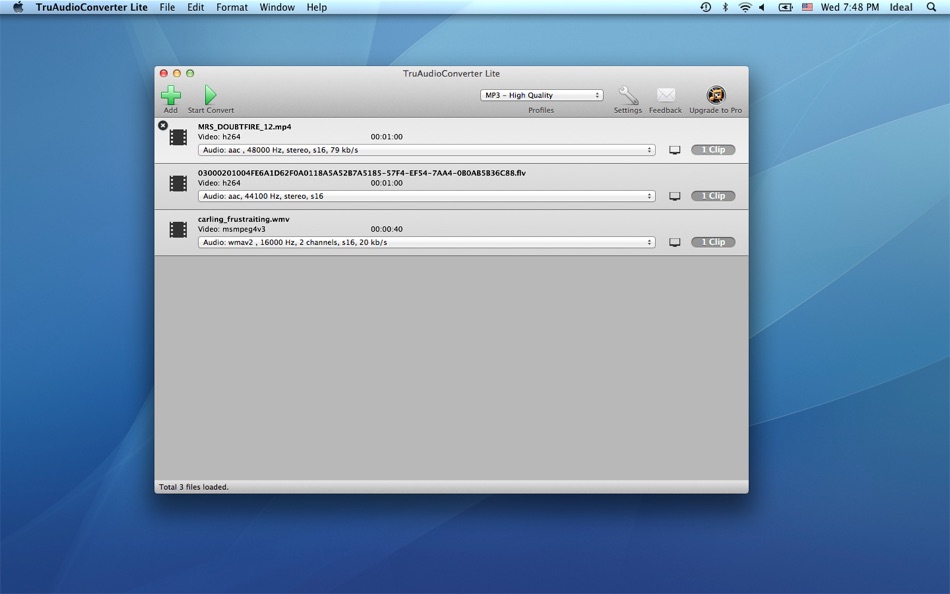Start conversion with the green play icon

[x=210, y=95]
